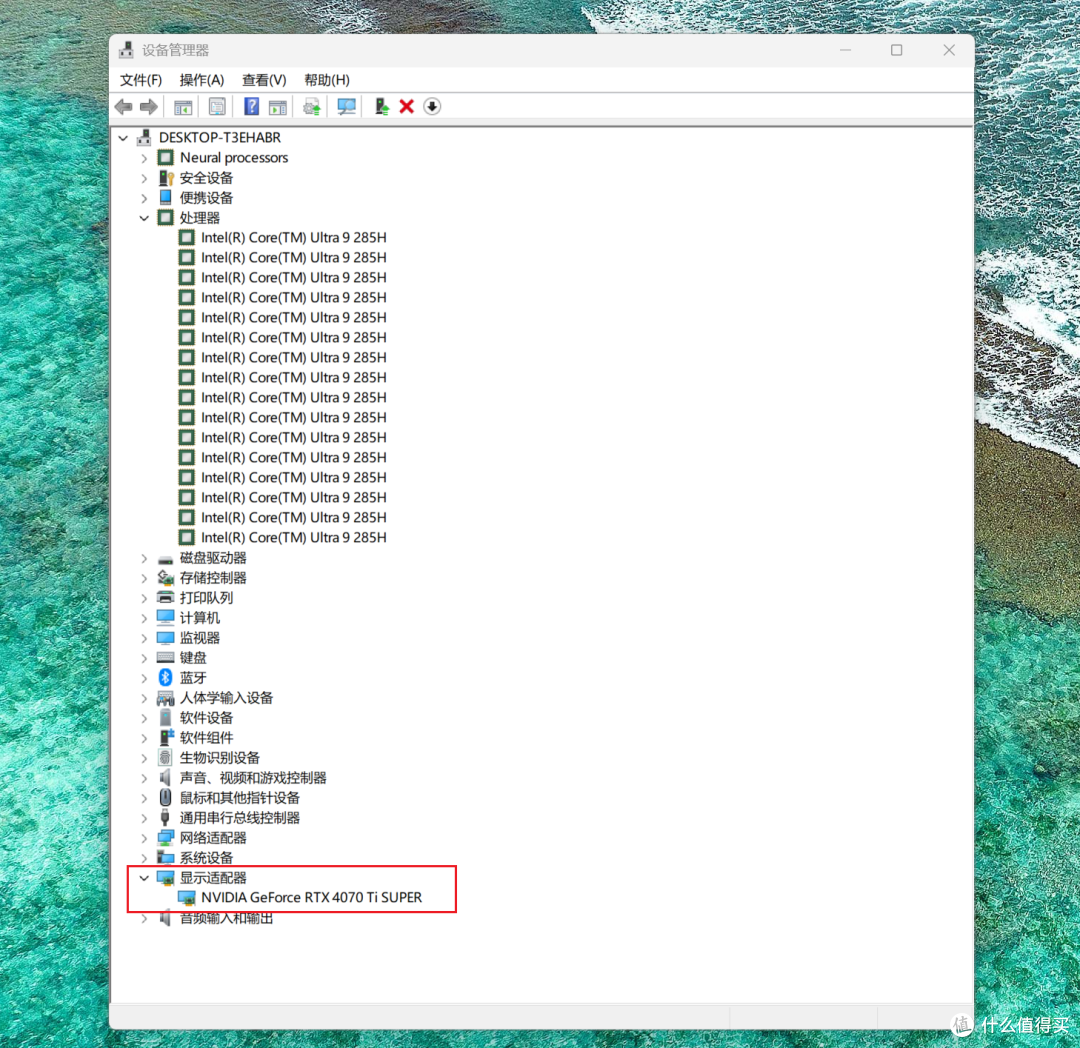Click the show/hide console tree toolbar icon
This screenshot has height=1048, width=1080.
(183, 107)
